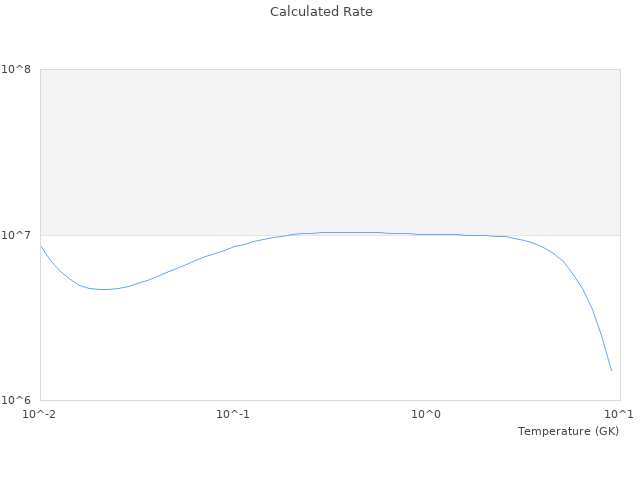
Task: Click the bottom x-axis line of the plot
Action: click(330, 401)
